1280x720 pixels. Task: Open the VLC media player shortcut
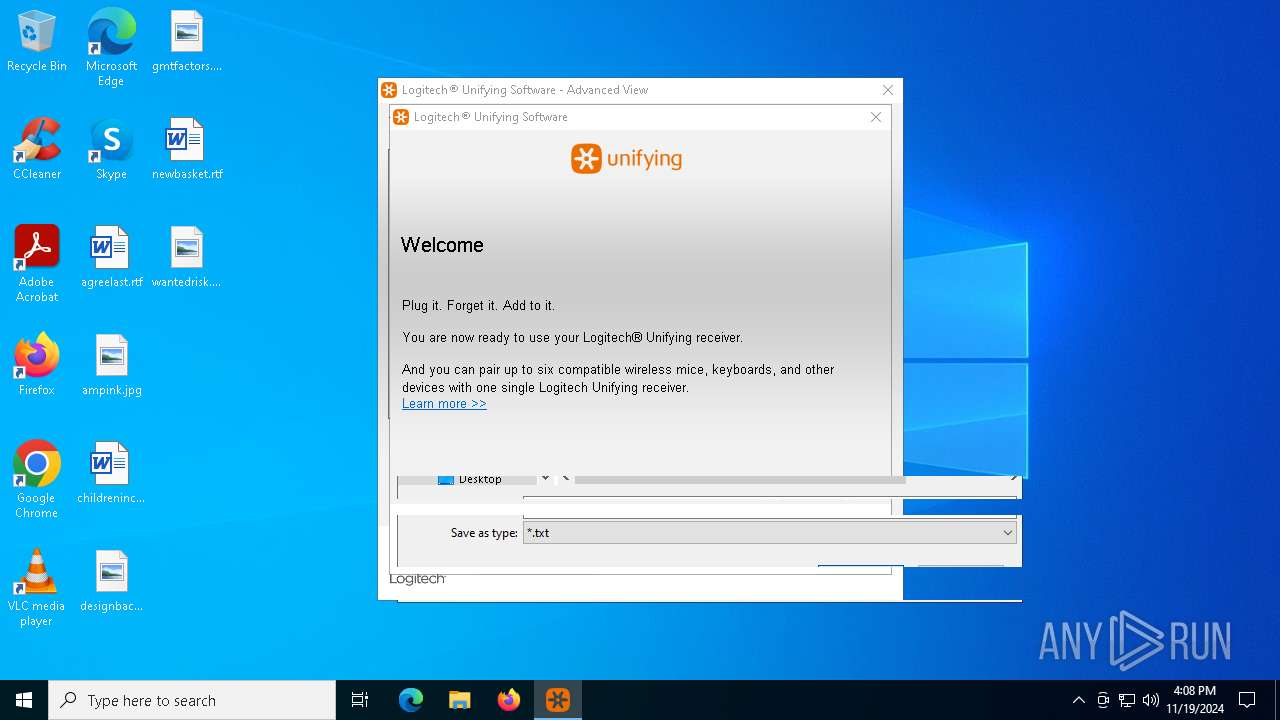coord(37,588)
